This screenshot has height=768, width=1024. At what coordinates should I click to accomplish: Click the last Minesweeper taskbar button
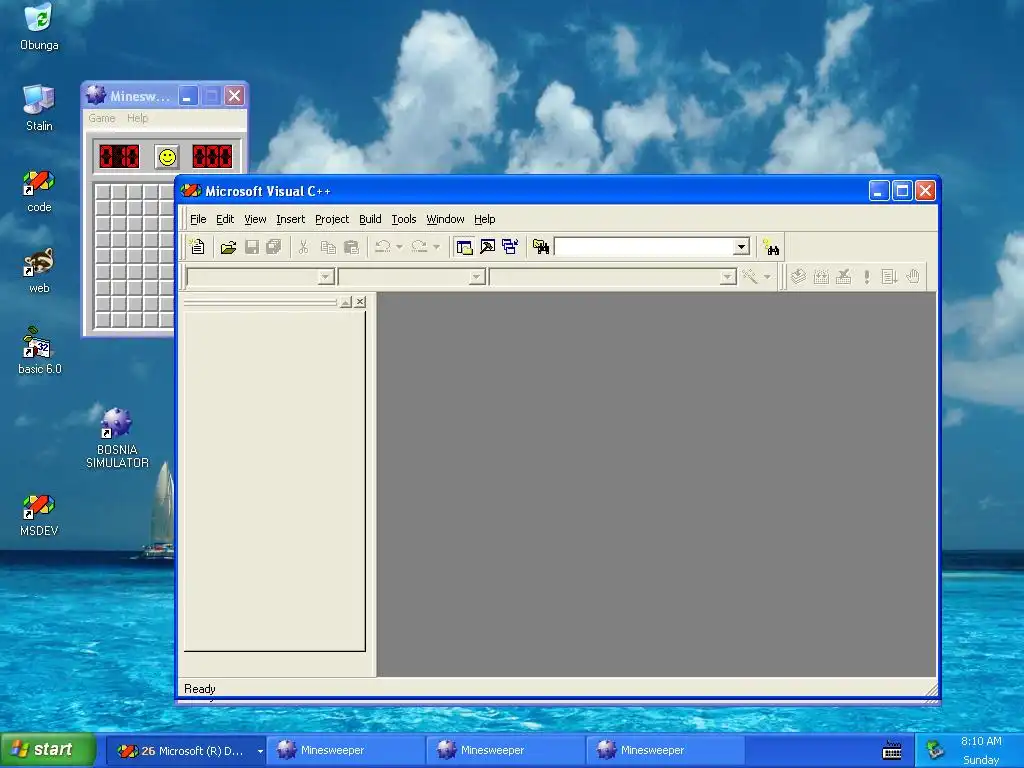666,751
